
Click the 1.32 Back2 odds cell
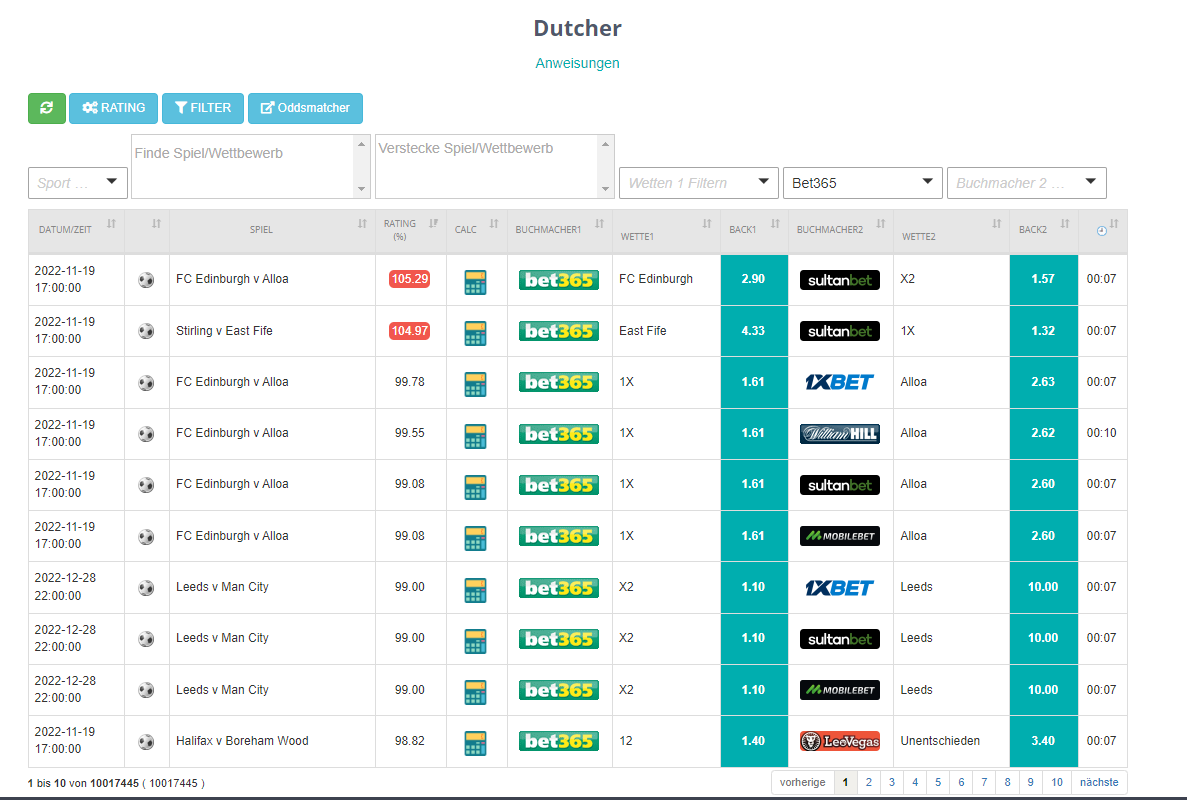1043,331
